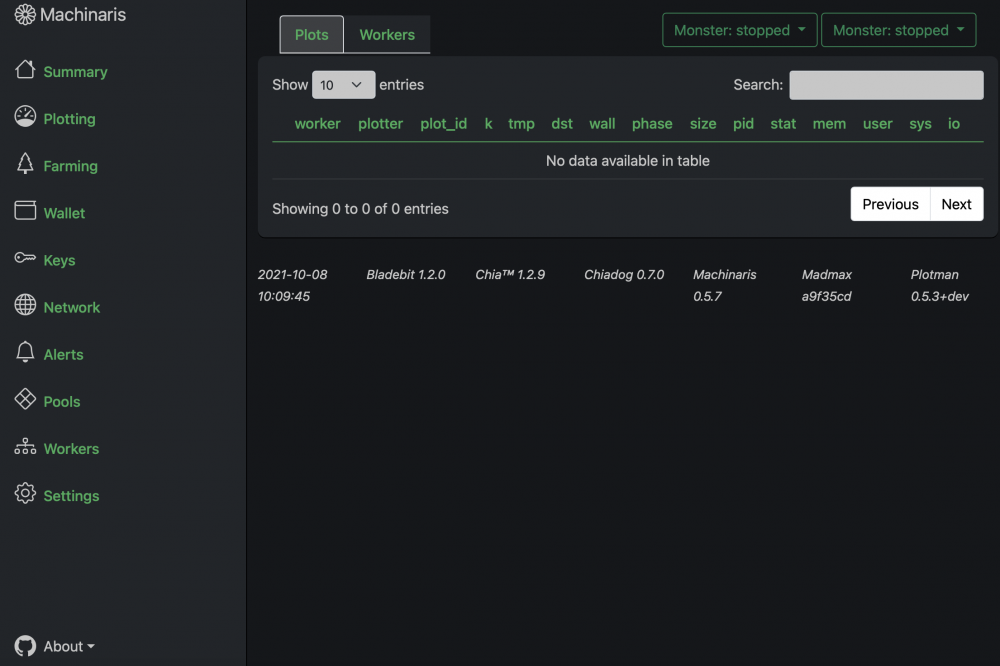Go to the Network section

click(x=71, y=307)
